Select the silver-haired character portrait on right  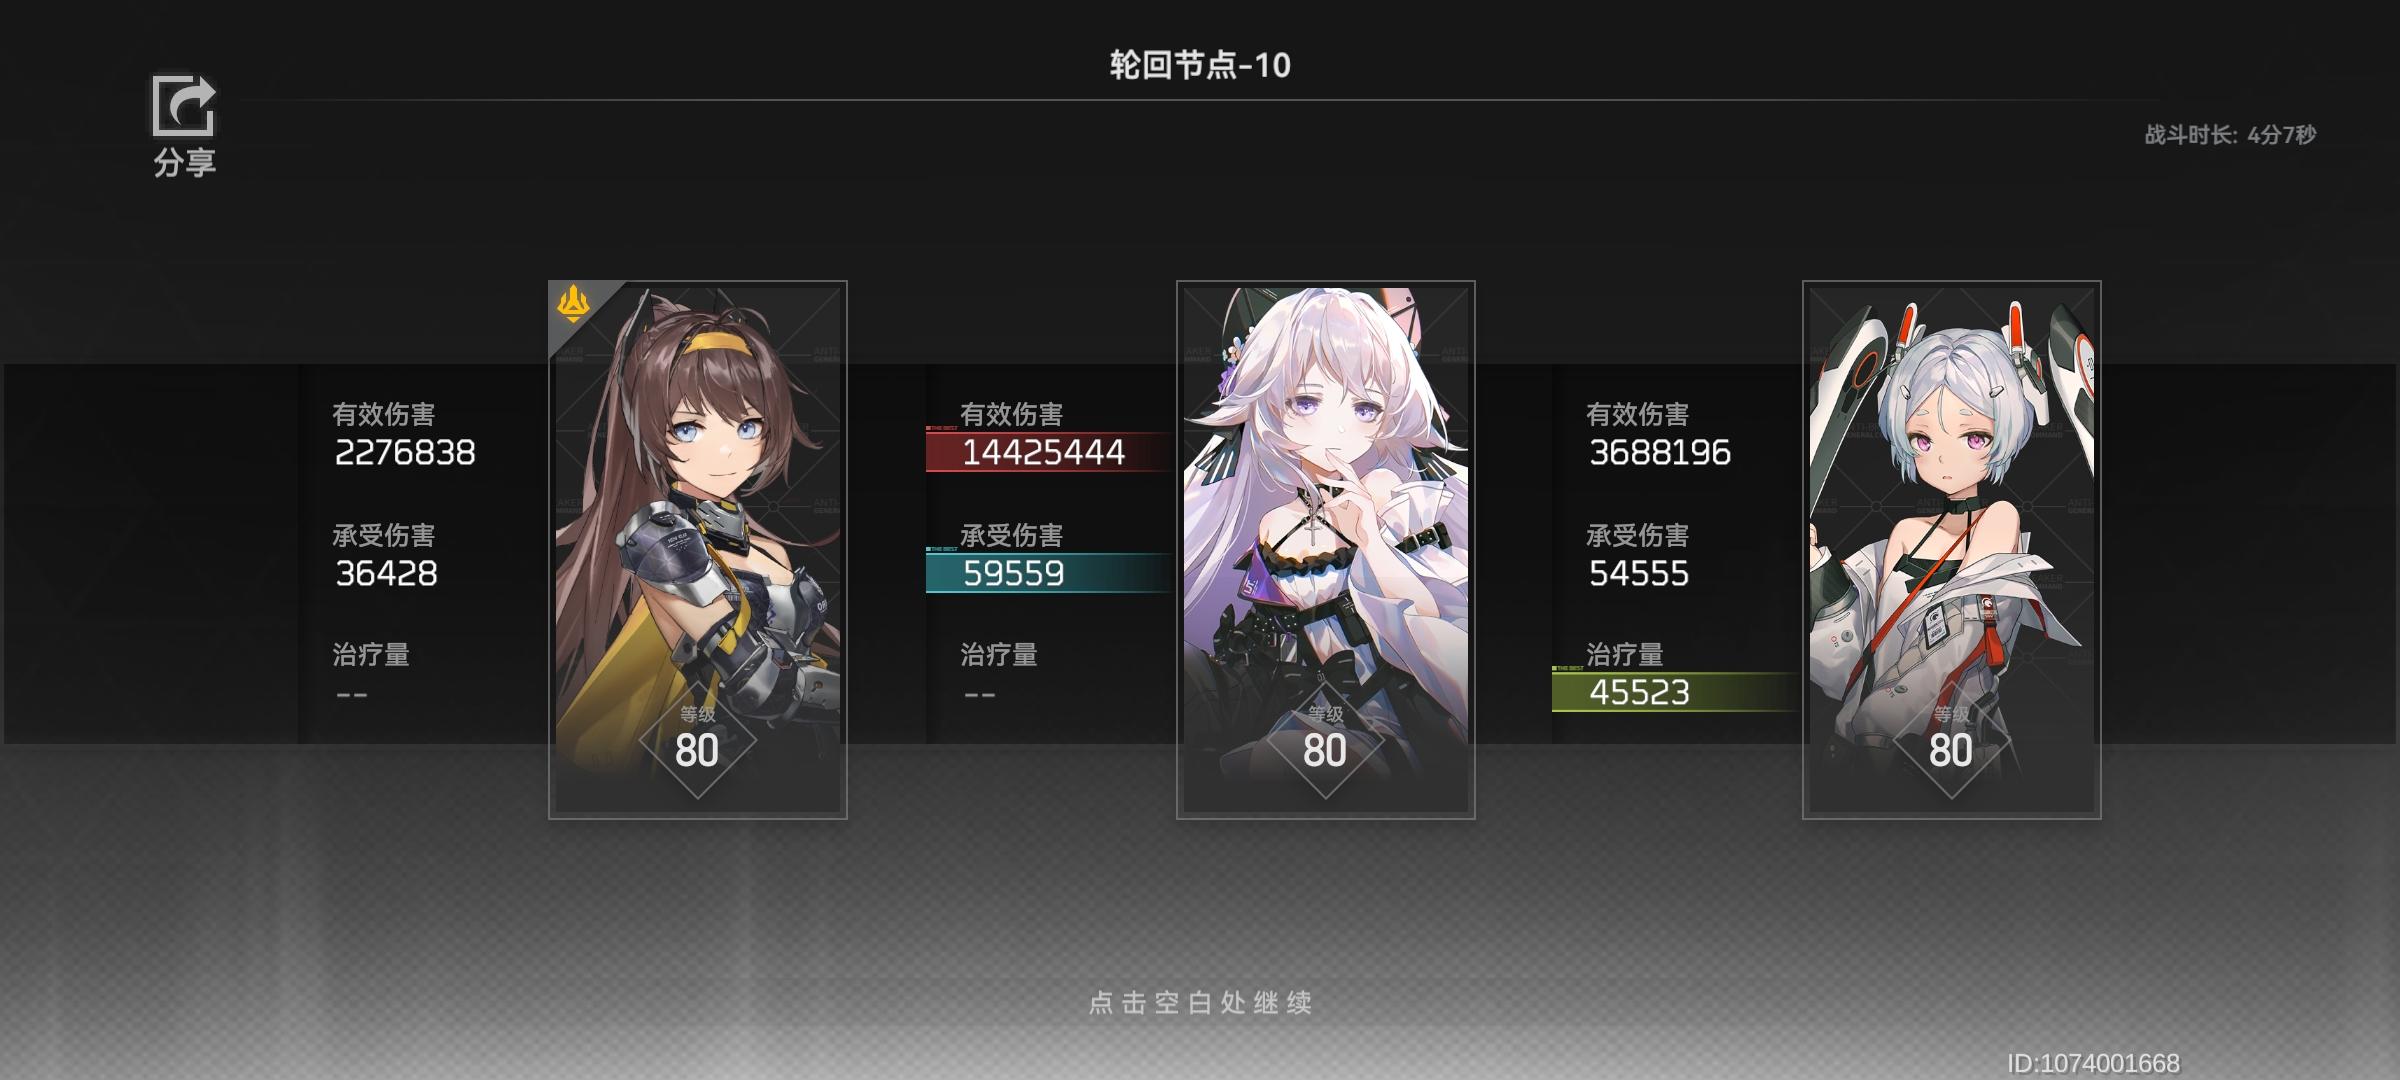(1952, 550)
